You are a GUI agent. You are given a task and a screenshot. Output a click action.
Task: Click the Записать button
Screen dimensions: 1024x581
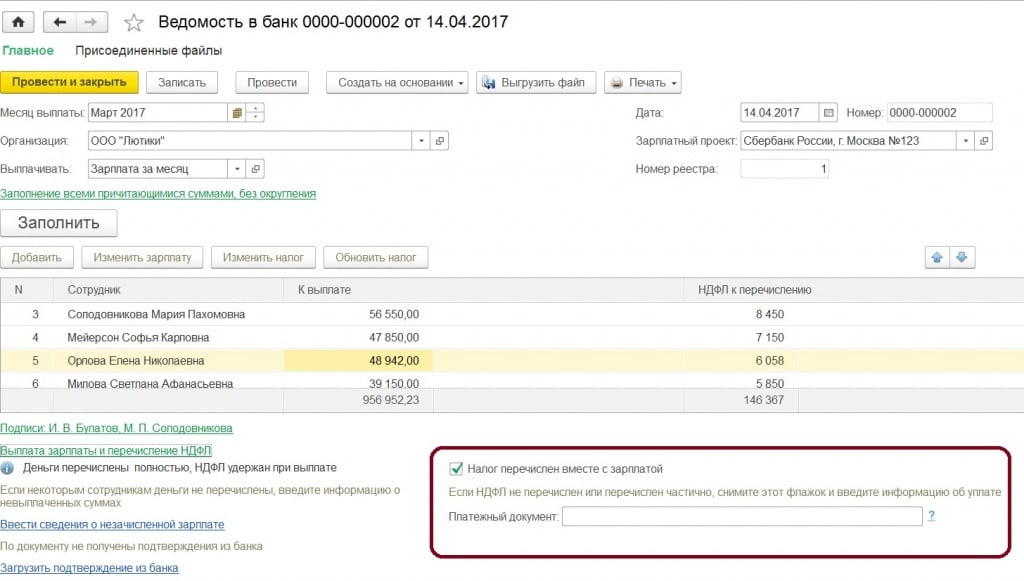point(182,83)
